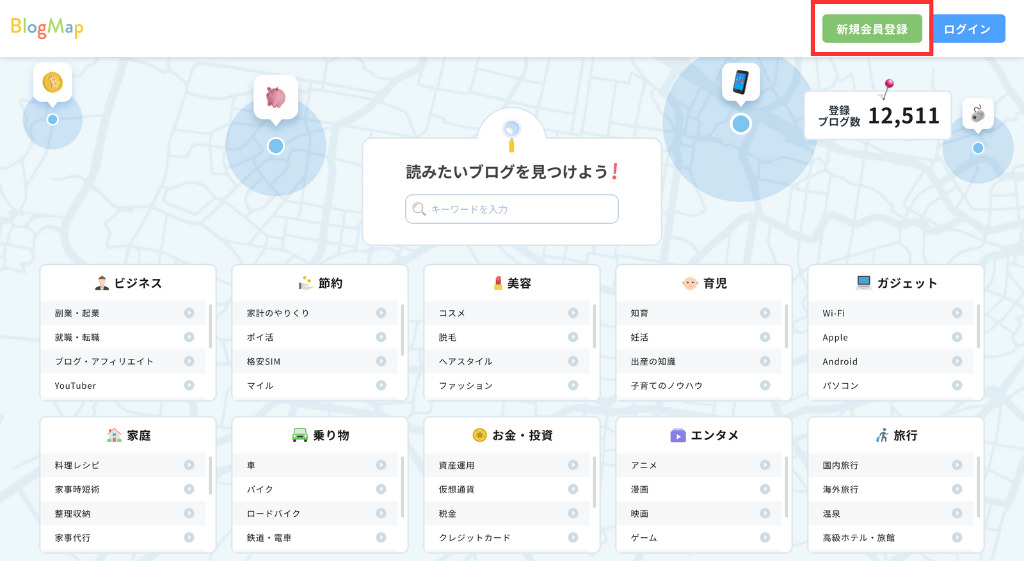Image resolution: width=1024 pixels, height=561 pixels.
Task: Click the ビジネス list scrollbar
Action: pos(210,325)
